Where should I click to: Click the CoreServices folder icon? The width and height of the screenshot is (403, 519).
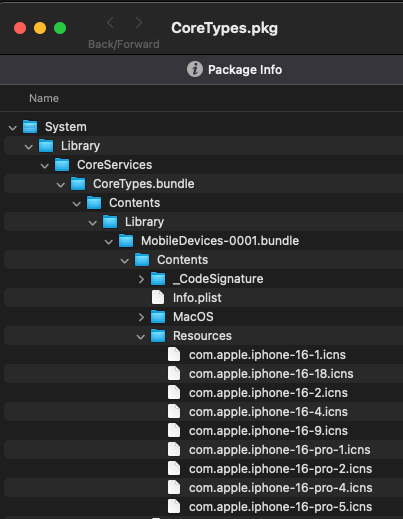pyautogui.click(x=62, y=165)
